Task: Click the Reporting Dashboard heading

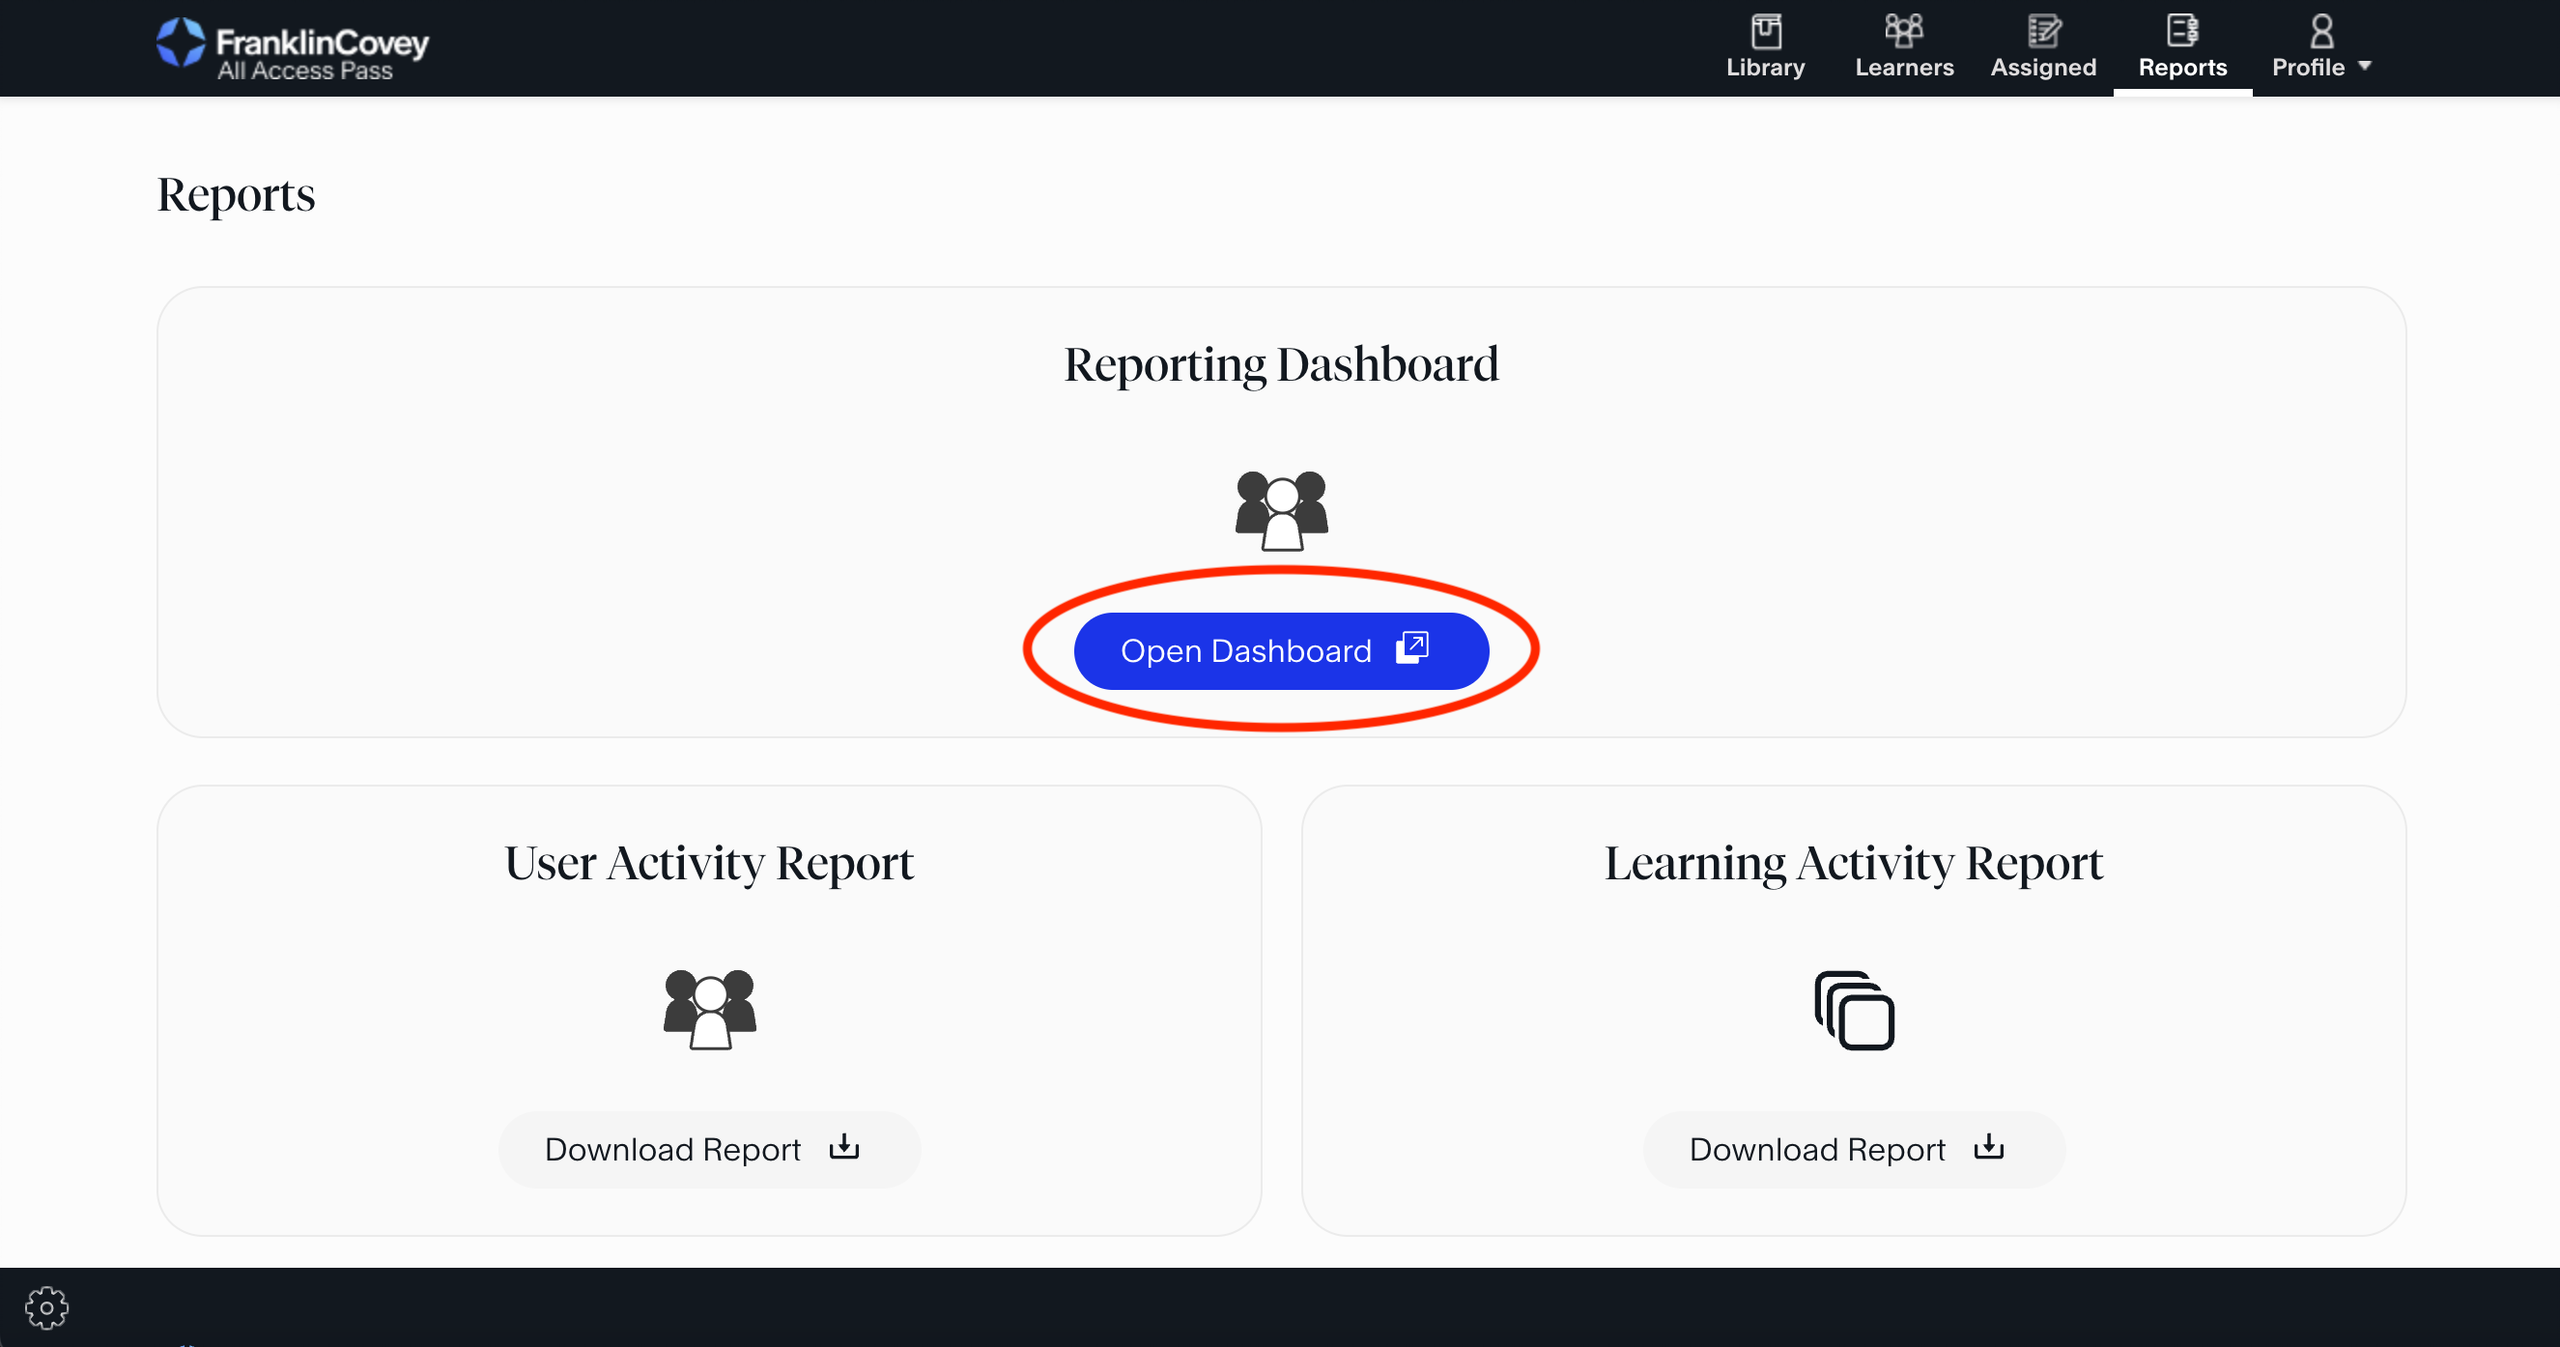Action: pos(1281,364)
